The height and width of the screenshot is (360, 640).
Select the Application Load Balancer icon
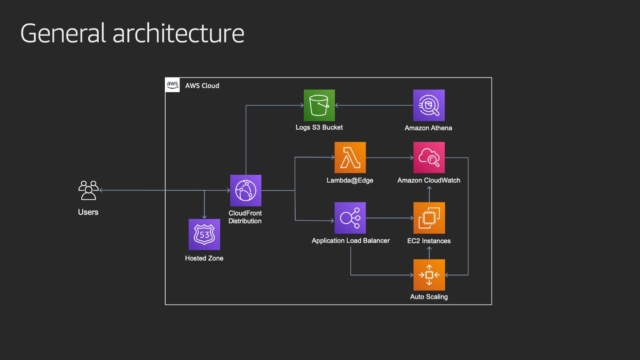350,218
